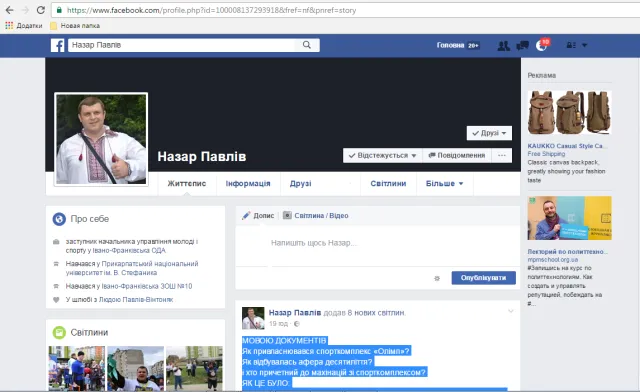
Task: Switch to the Життєпис tab
Action: [x=187, y=184]
